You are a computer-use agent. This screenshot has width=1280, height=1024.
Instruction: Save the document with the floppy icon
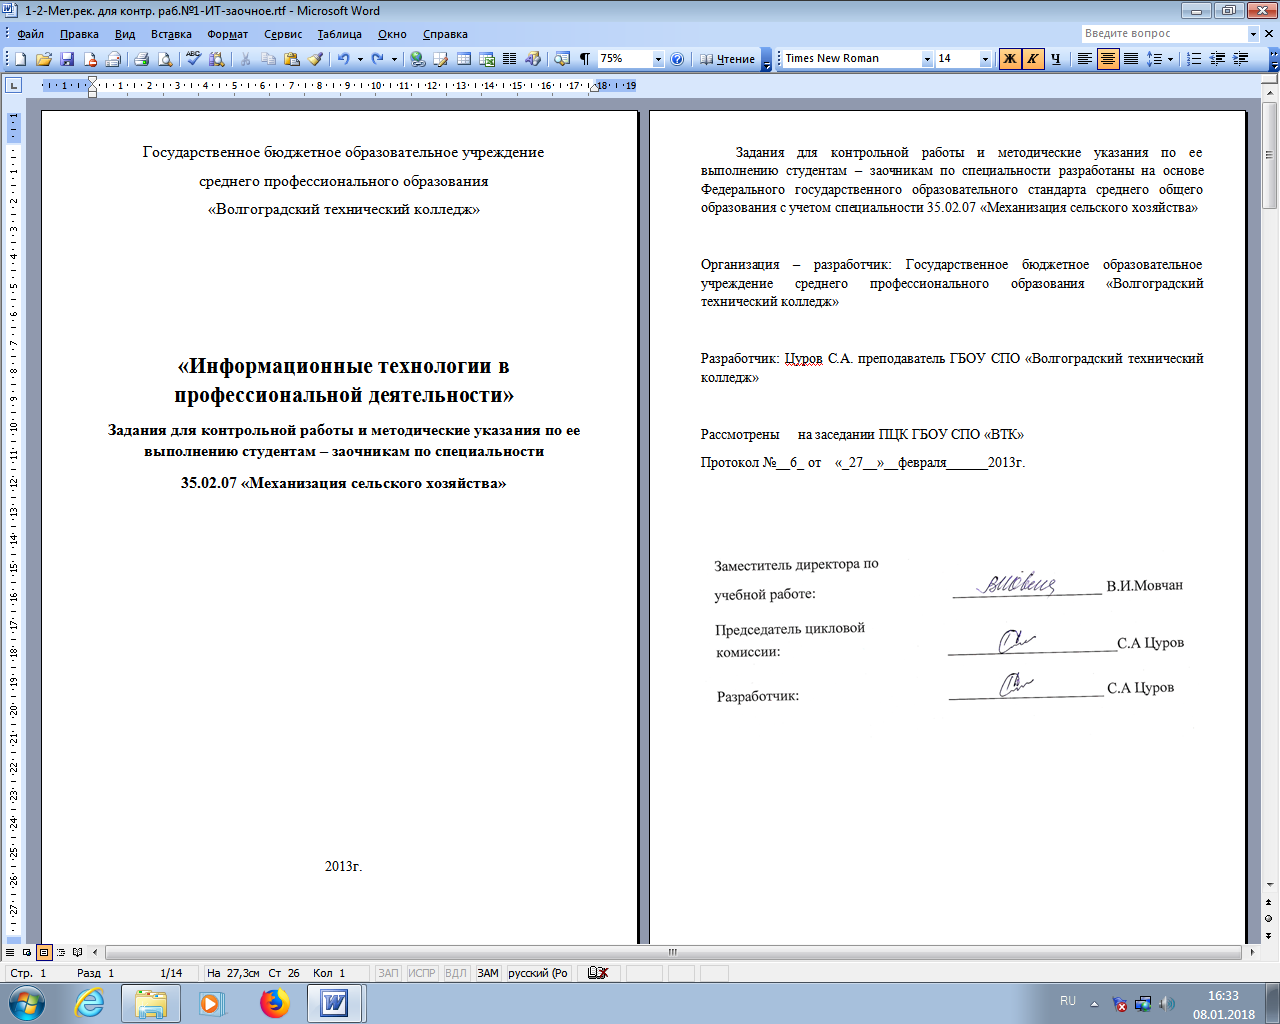(67, 59)
